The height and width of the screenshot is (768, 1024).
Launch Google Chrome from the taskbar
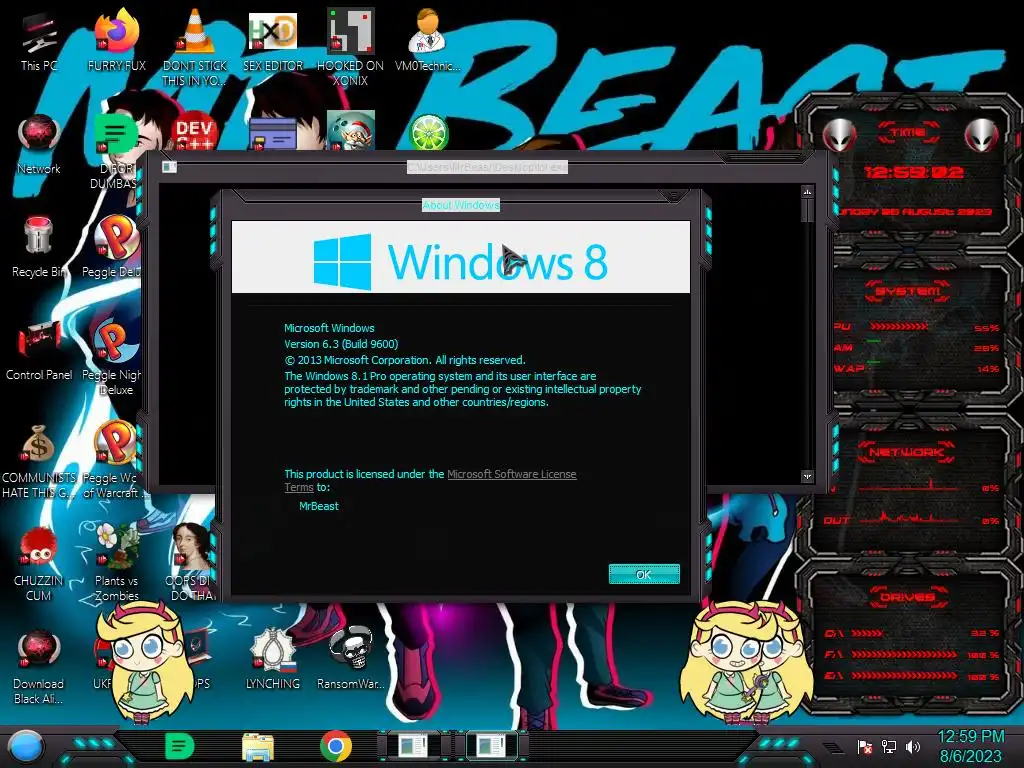[336, 746]
